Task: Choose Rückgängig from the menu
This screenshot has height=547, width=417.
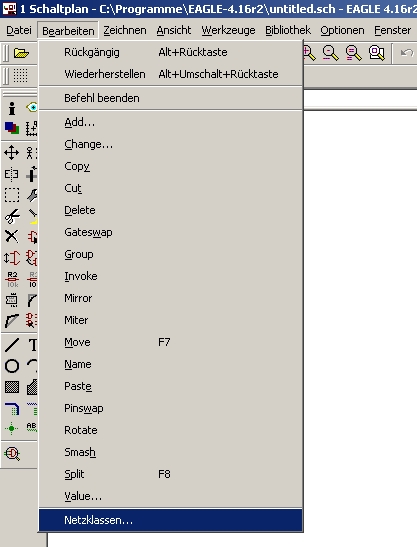Action: tap(171, 52)
